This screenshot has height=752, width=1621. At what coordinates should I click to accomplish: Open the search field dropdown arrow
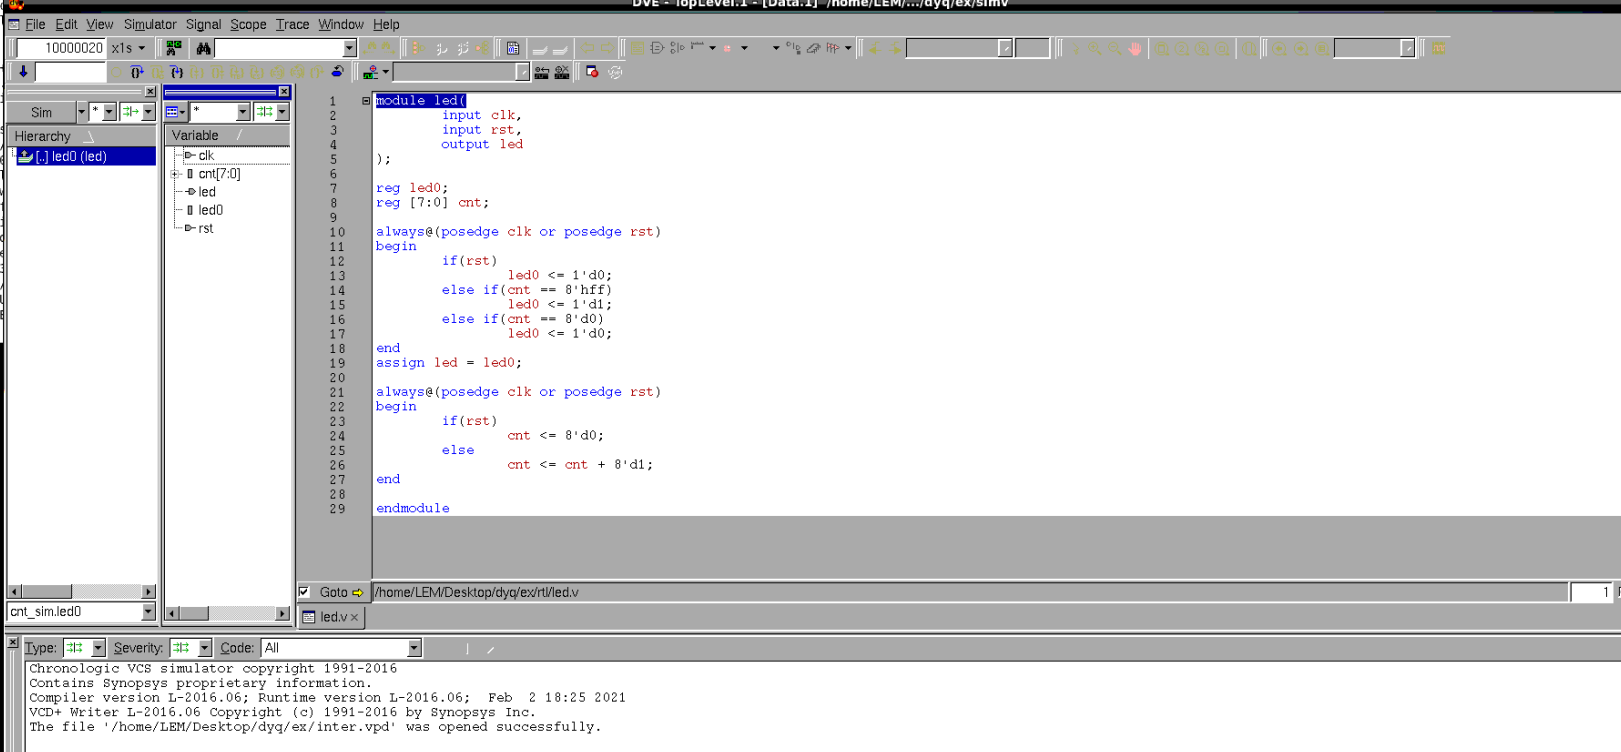(x=349, y=48)
